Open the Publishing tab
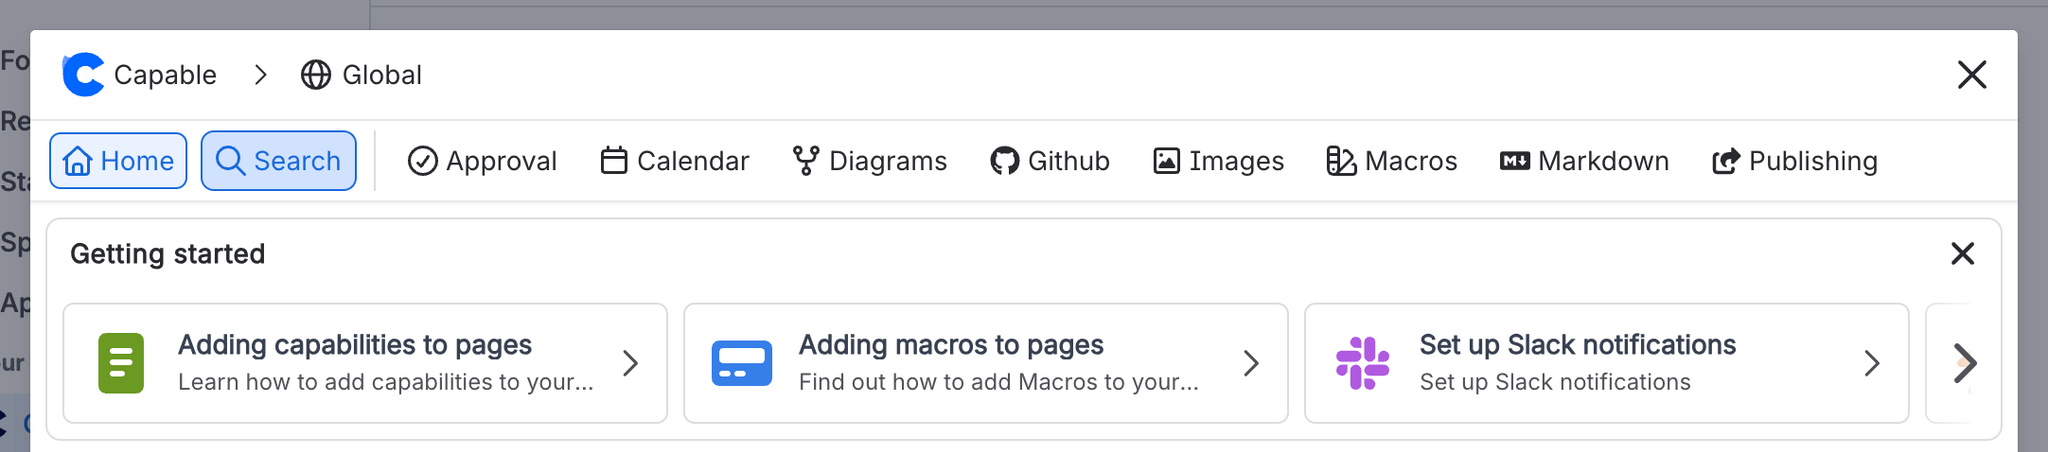The image size is (2048, 452). [x=1795, y=161]
